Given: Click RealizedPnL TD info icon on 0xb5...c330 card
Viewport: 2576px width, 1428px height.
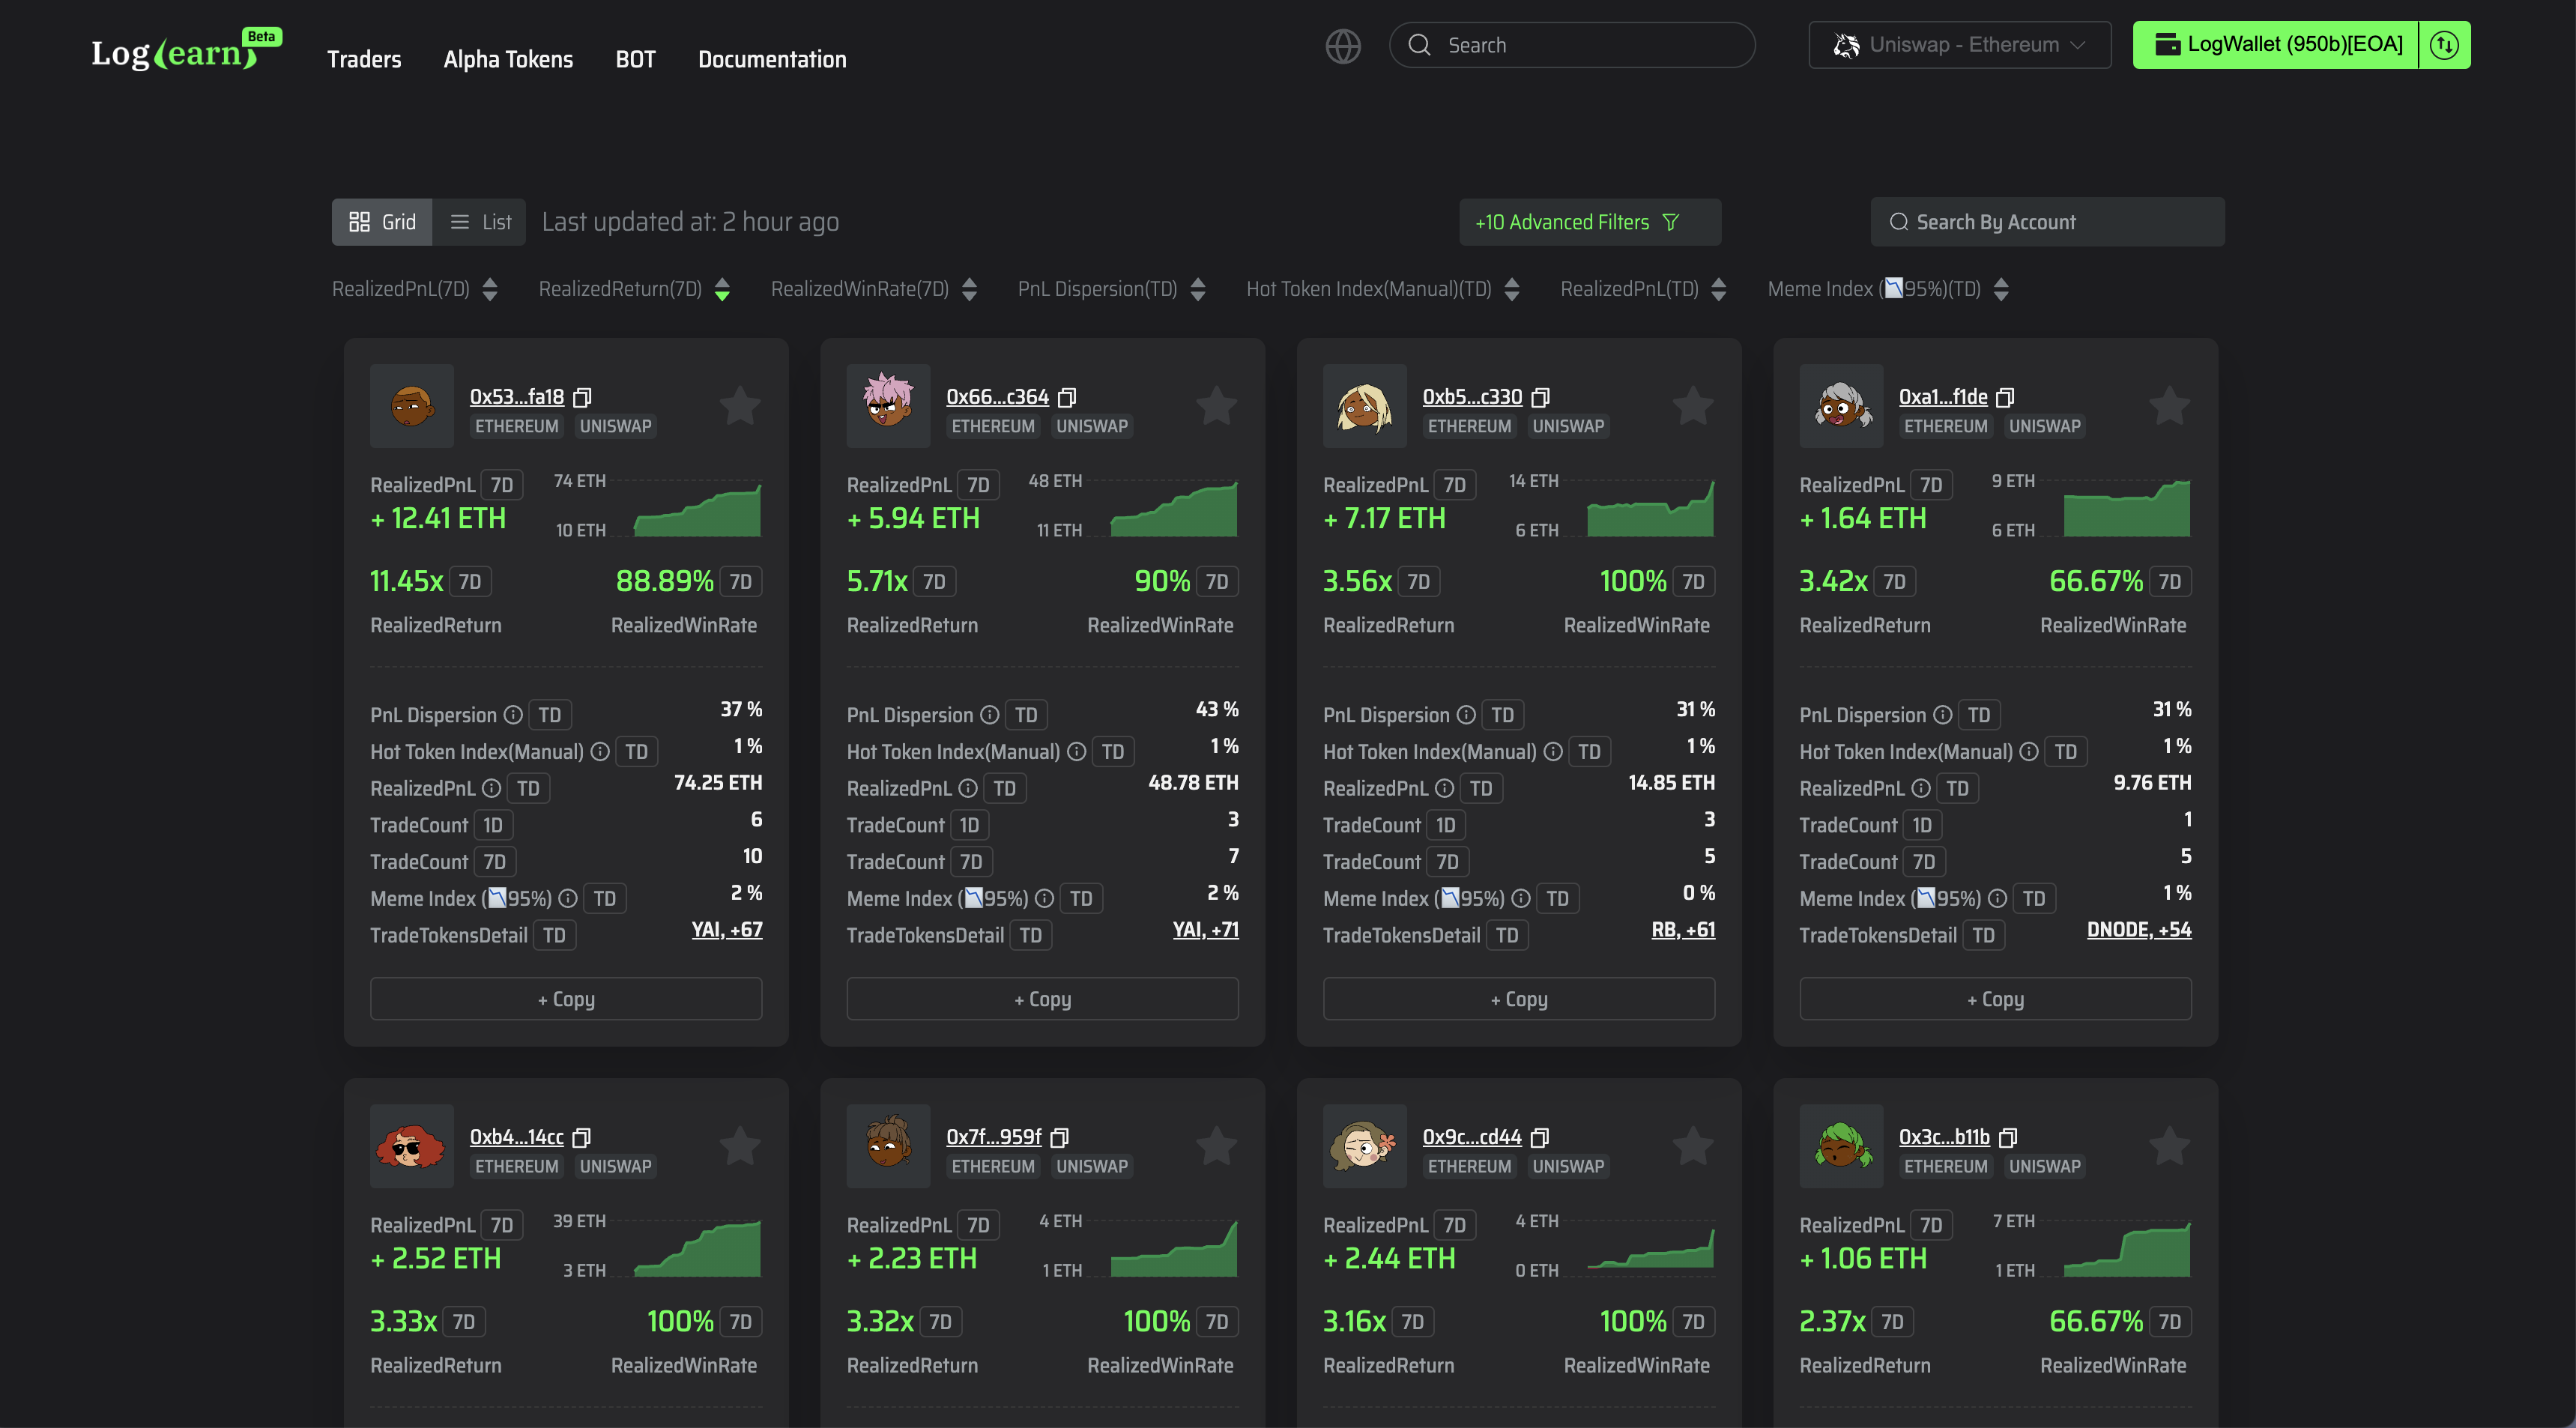Looking at the screenshot, I should coord(1444,788).
